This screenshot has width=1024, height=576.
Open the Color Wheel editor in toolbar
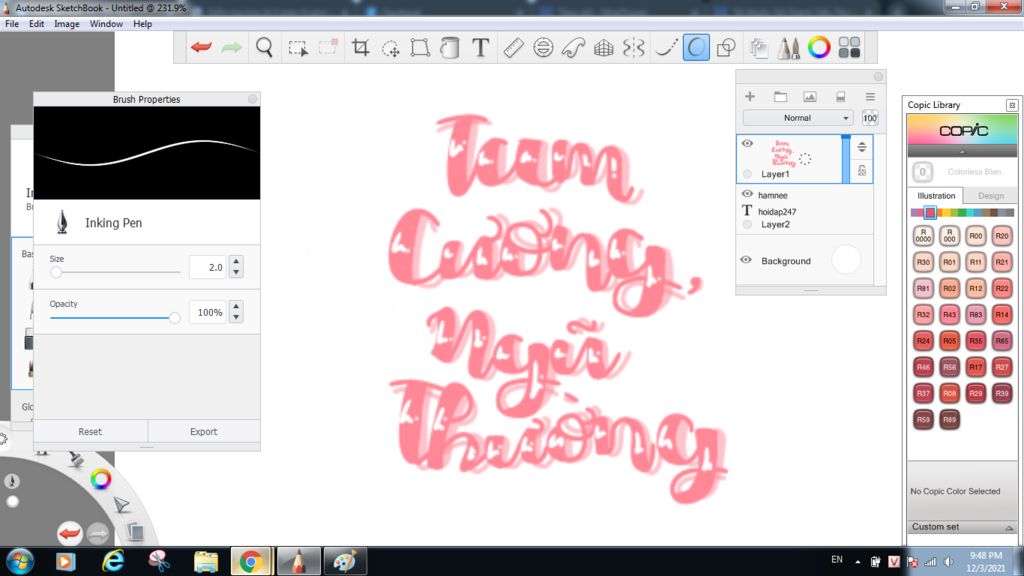819,47
